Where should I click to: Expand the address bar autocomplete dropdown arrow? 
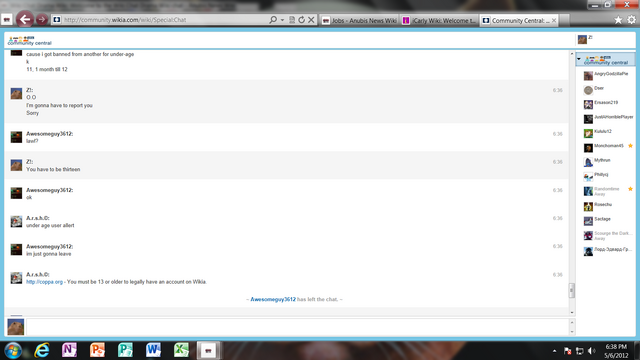(282, 20)
